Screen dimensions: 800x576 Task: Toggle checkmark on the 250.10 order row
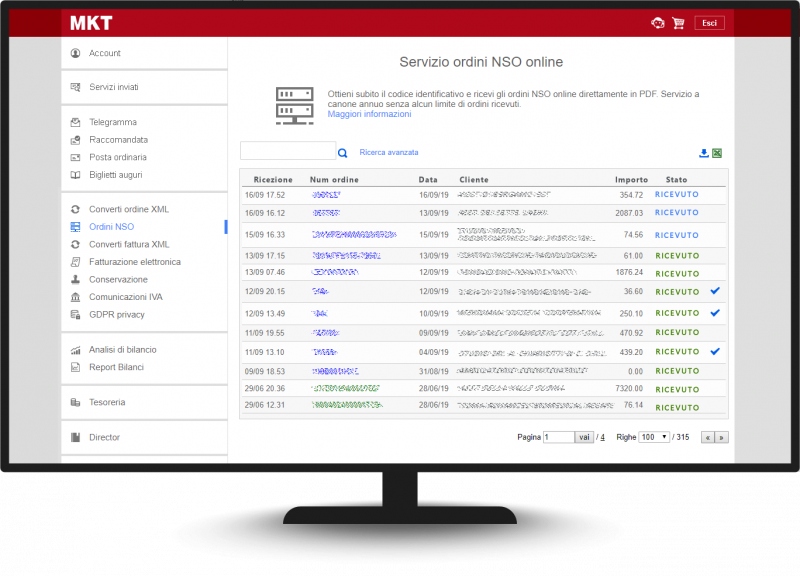(715, 313)
